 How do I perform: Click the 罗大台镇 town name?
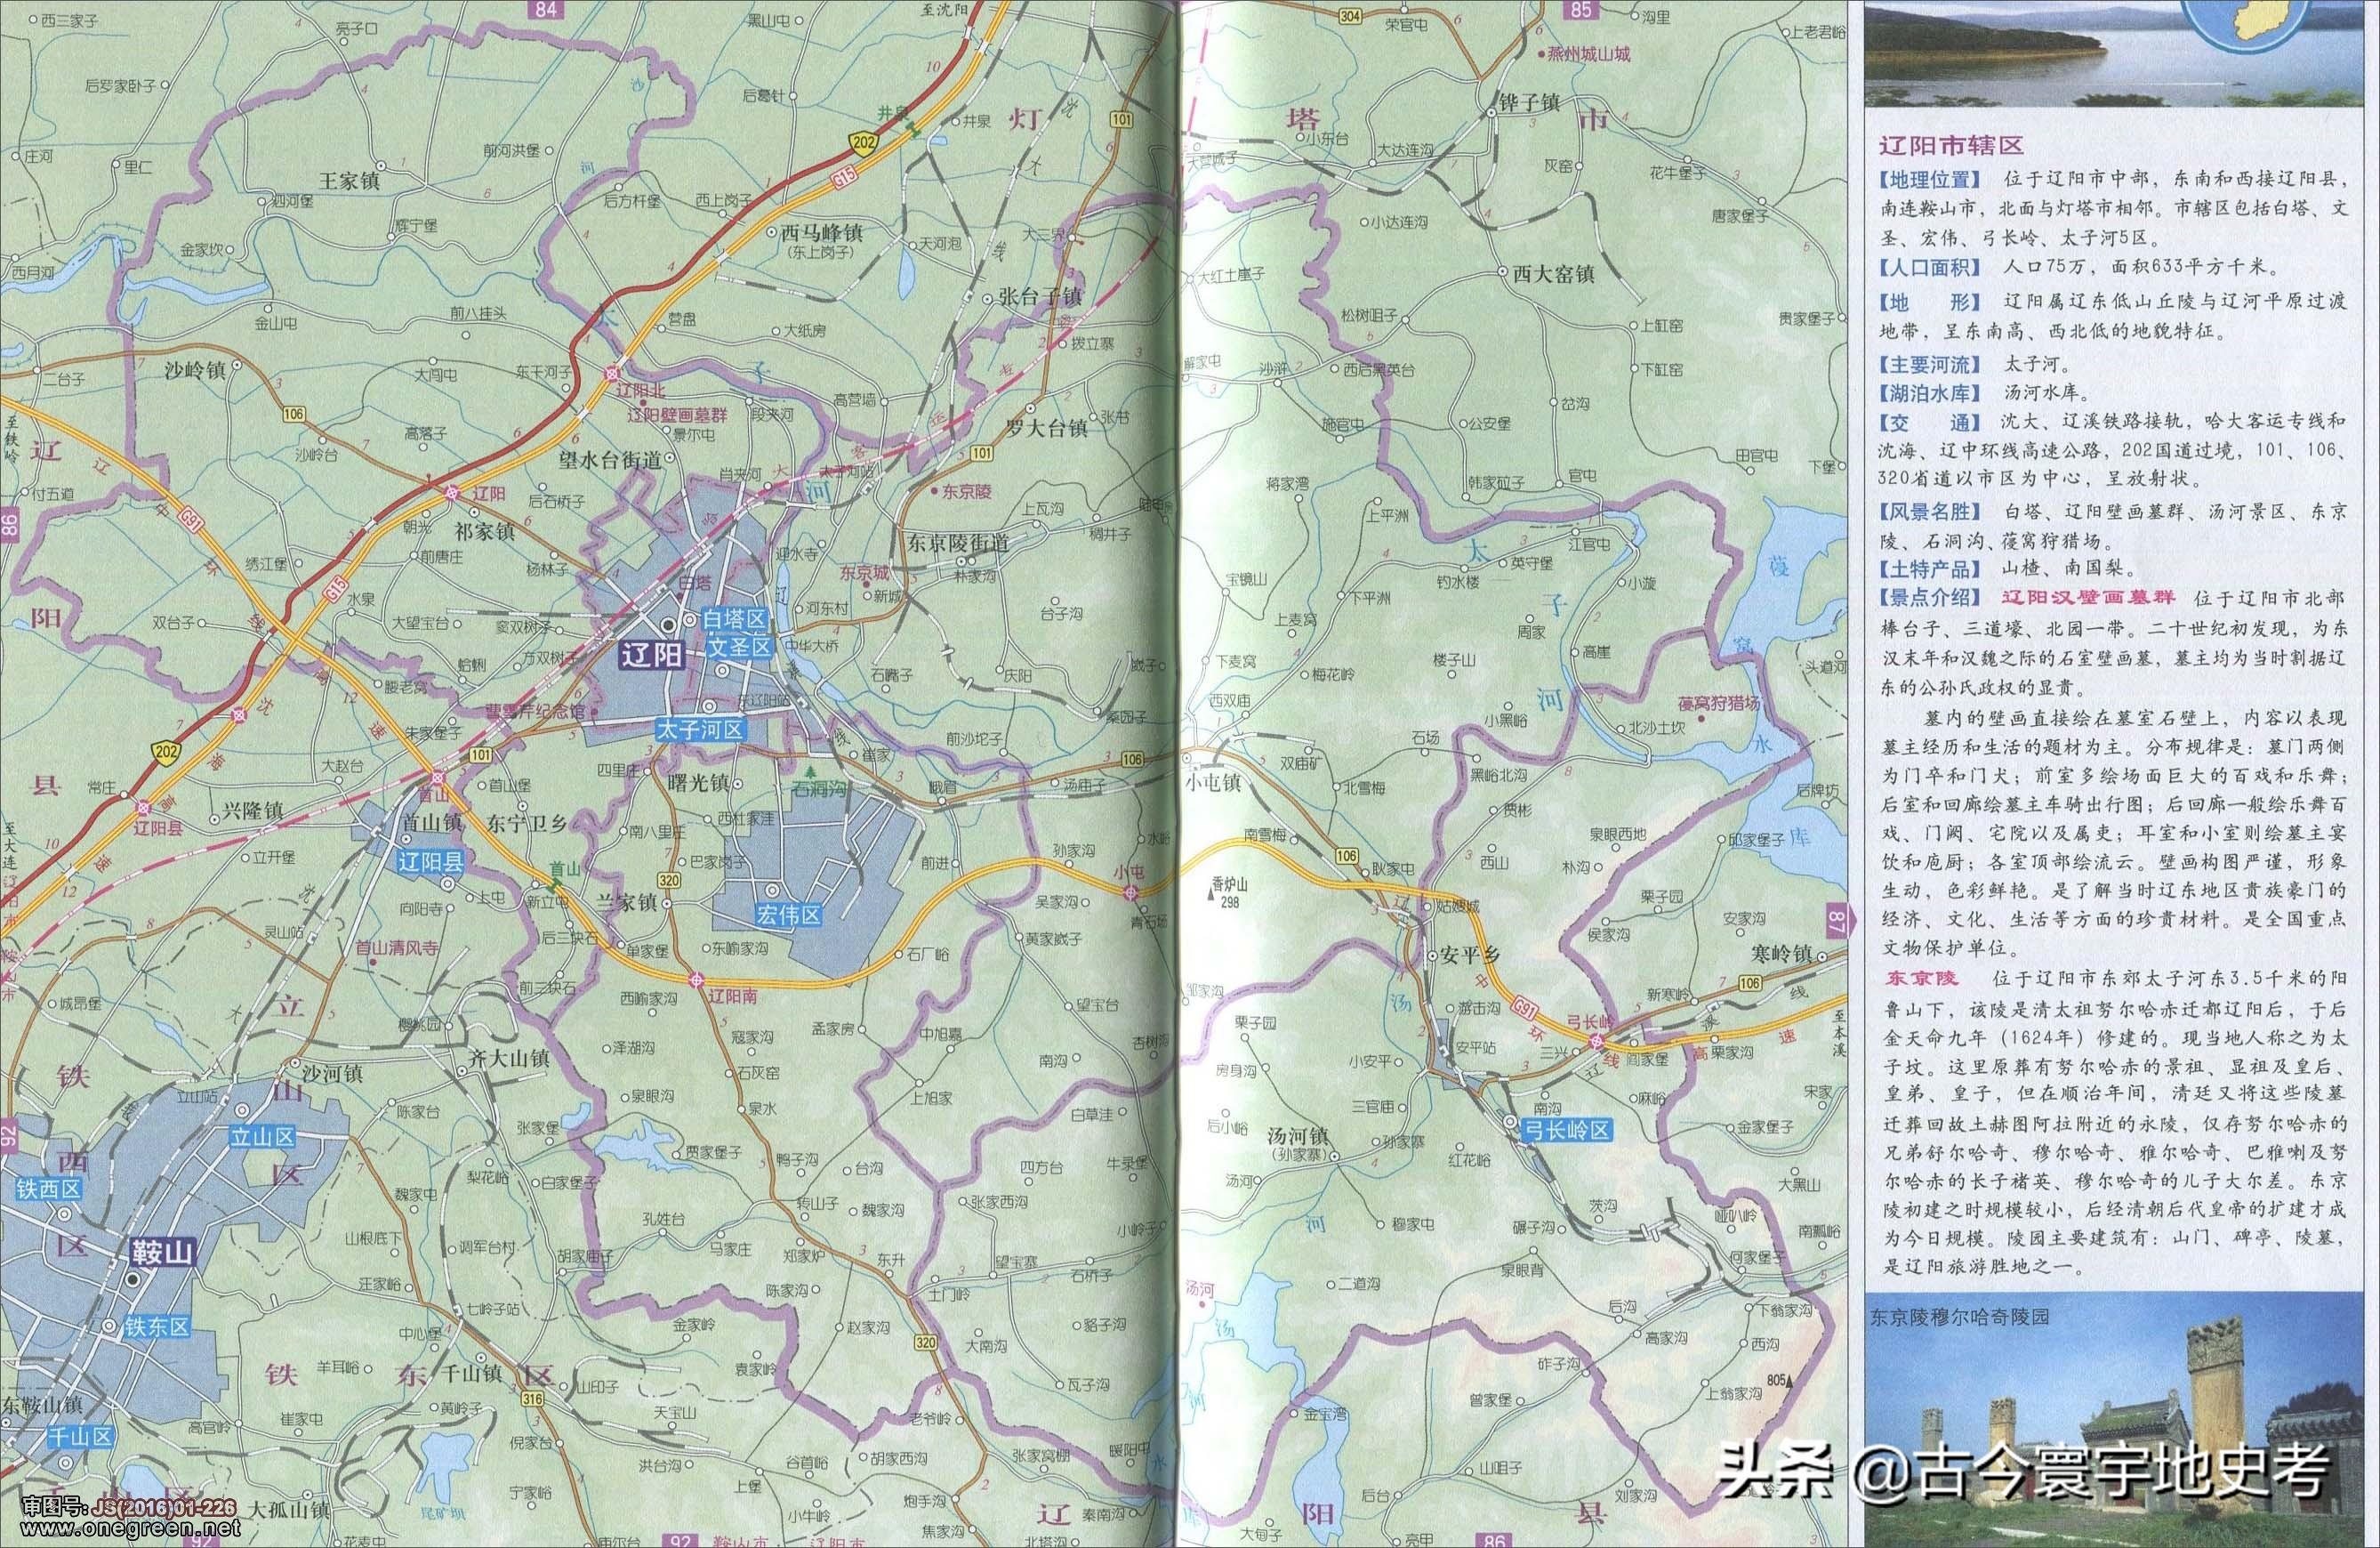coord(1047,428)
